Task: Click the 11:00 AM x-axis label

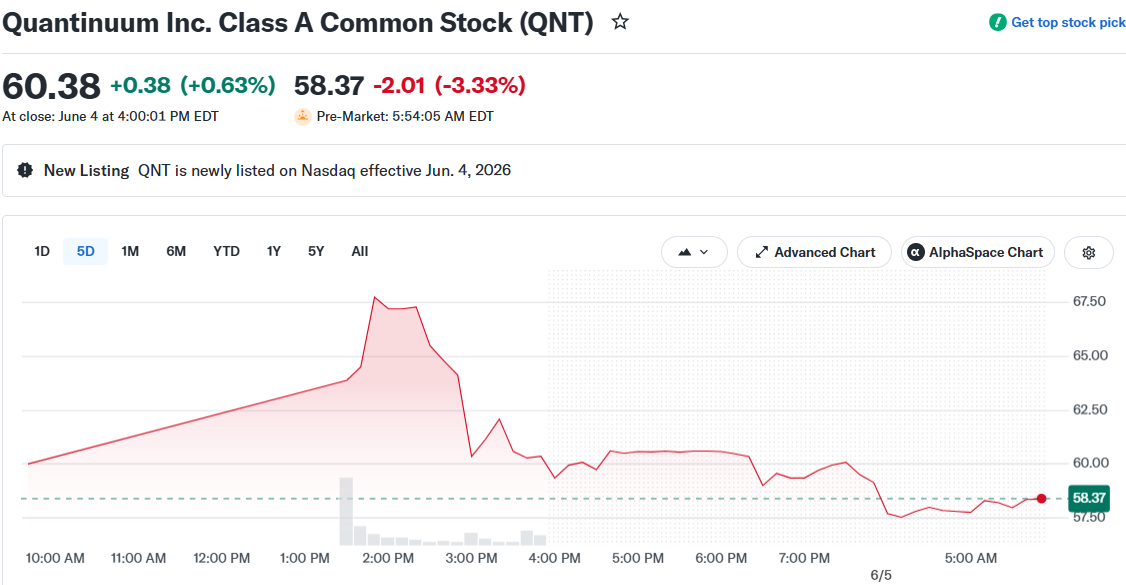Action: coord(139,558)
